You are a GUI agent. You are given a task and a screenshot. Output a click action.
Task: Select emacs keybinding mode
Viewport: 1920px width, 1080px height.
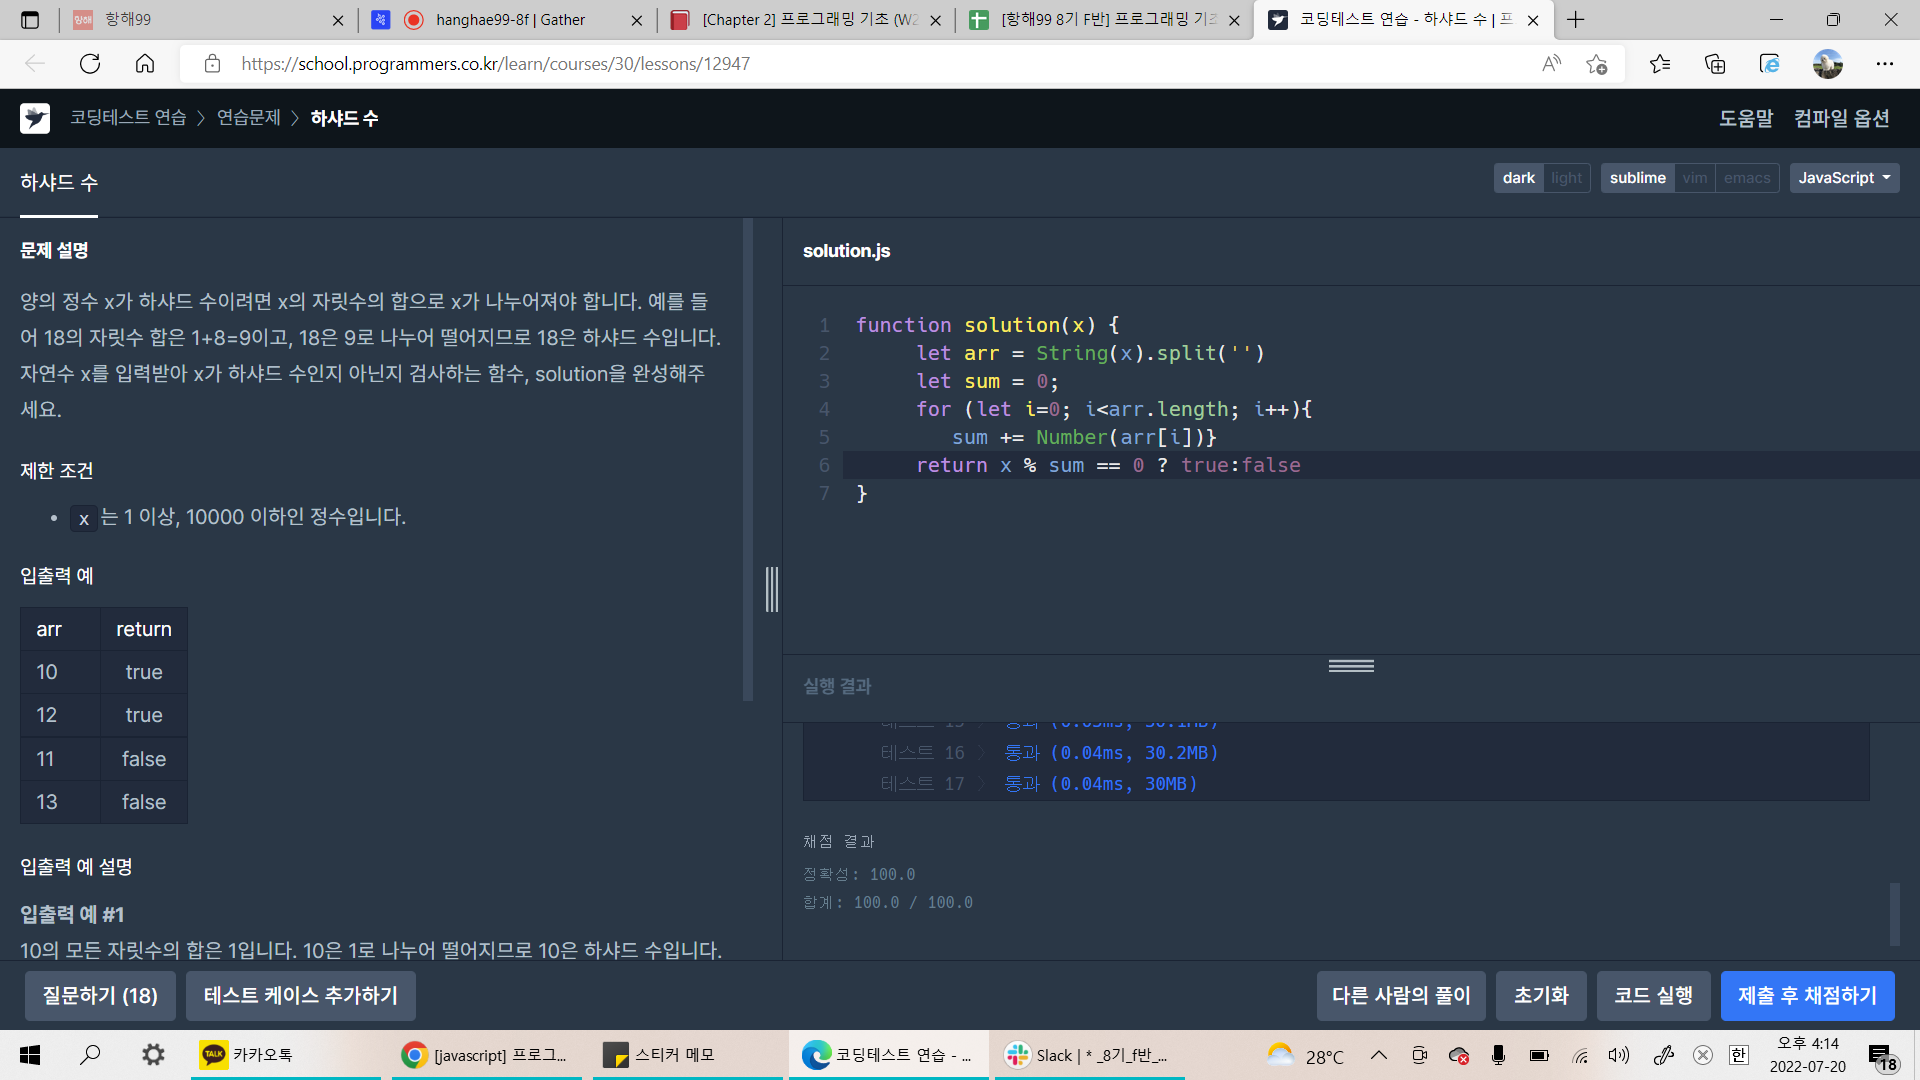coord(1746,178)
